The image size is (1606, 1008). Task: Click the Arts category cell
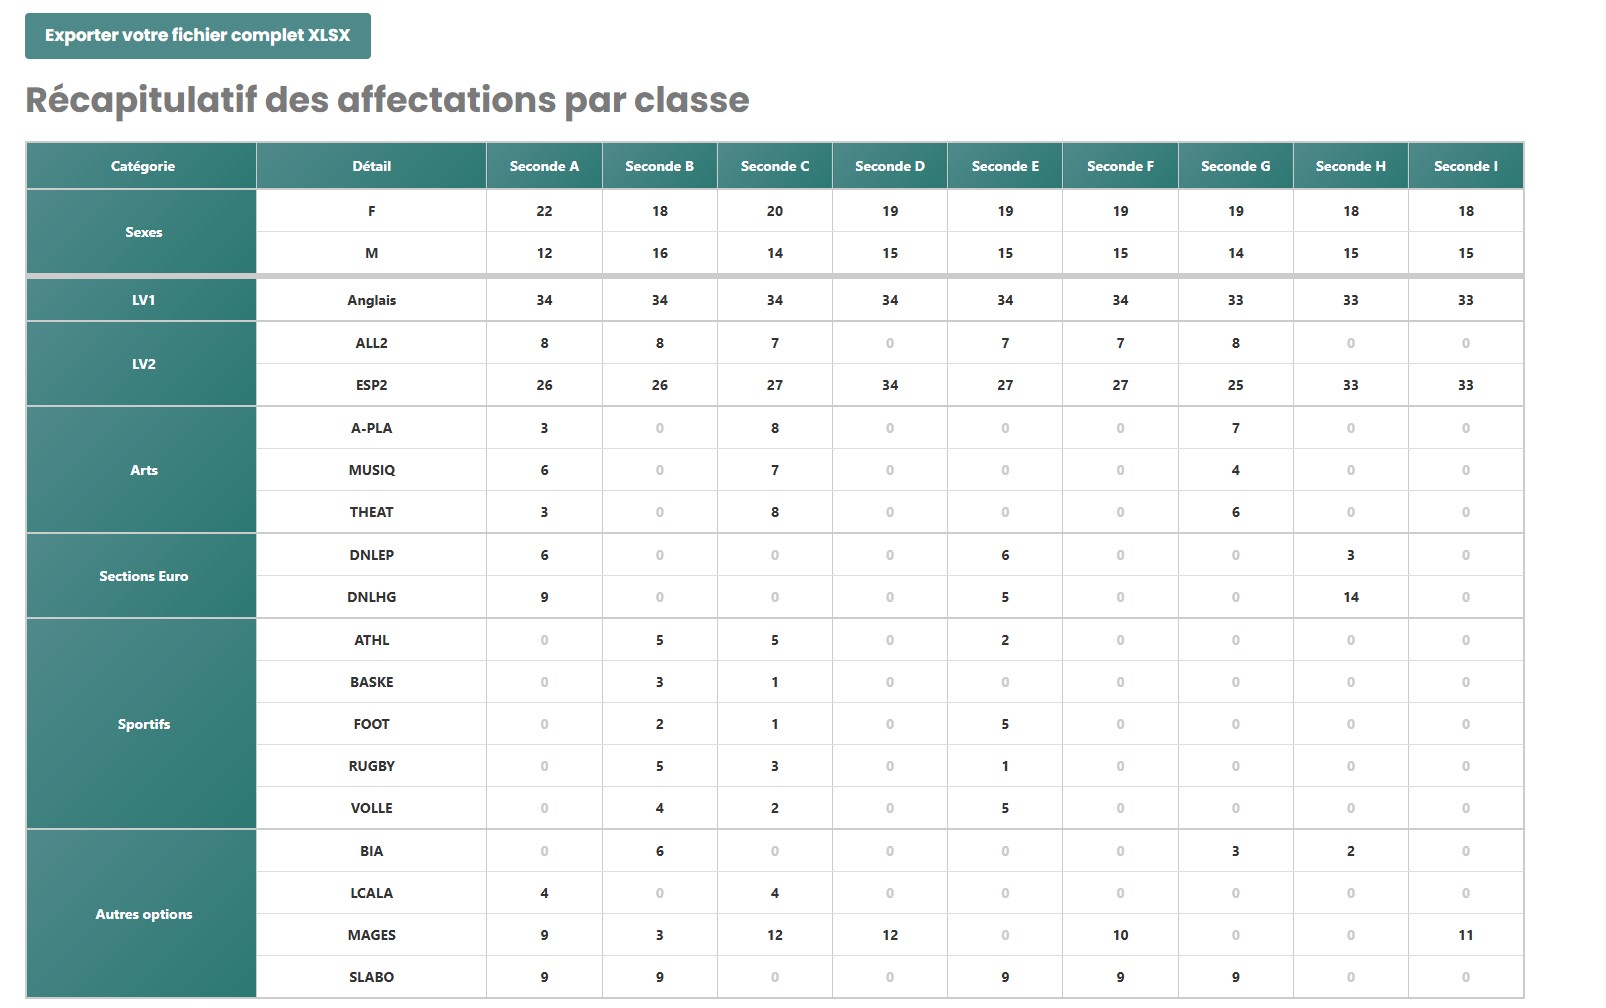(x=143, y=470)
